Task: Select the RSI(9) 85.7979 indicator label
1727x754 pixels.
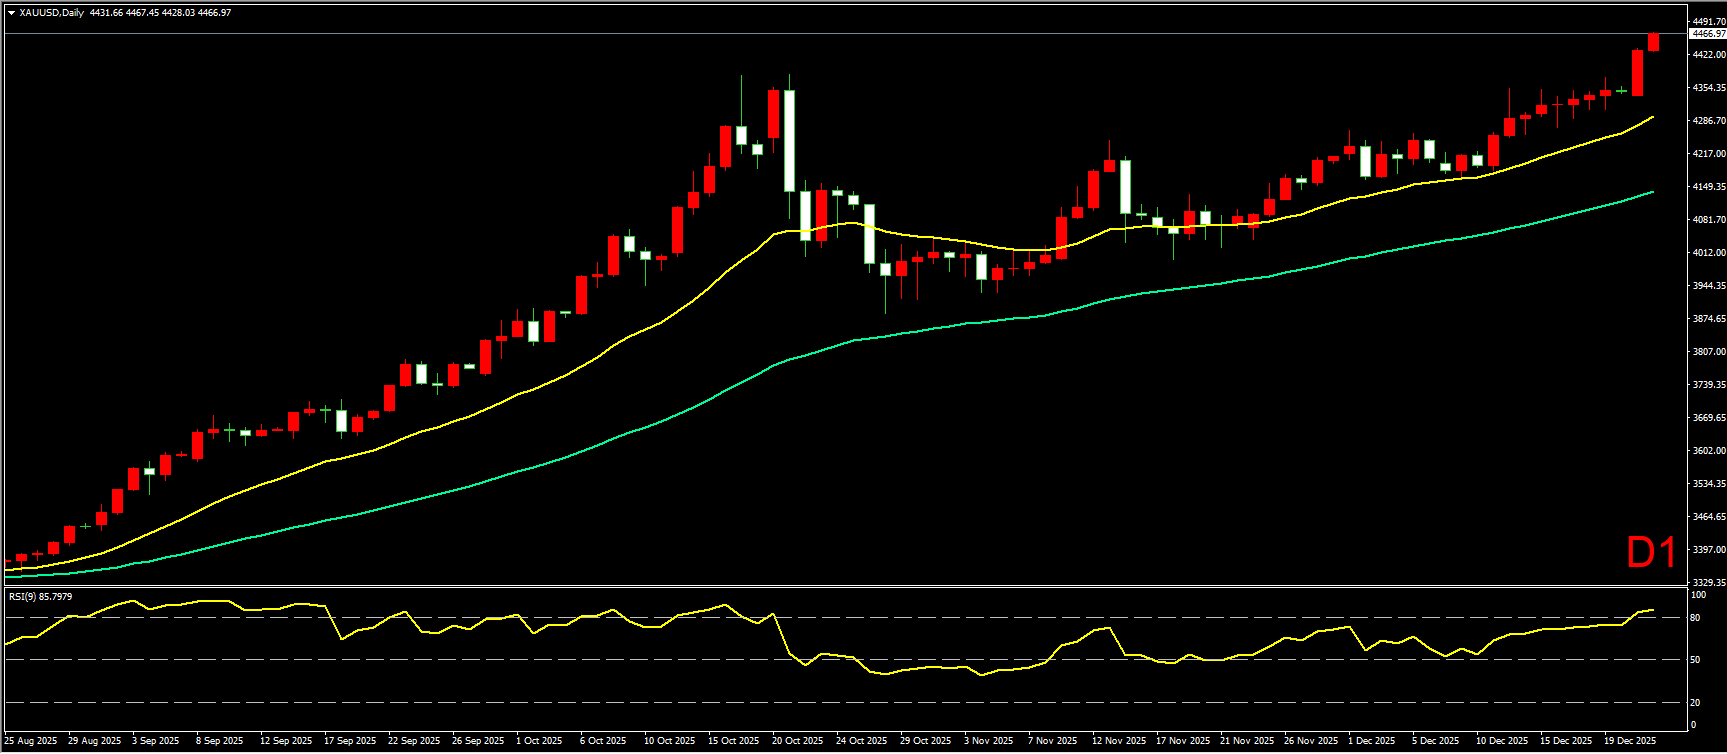Action: [40, 597]
